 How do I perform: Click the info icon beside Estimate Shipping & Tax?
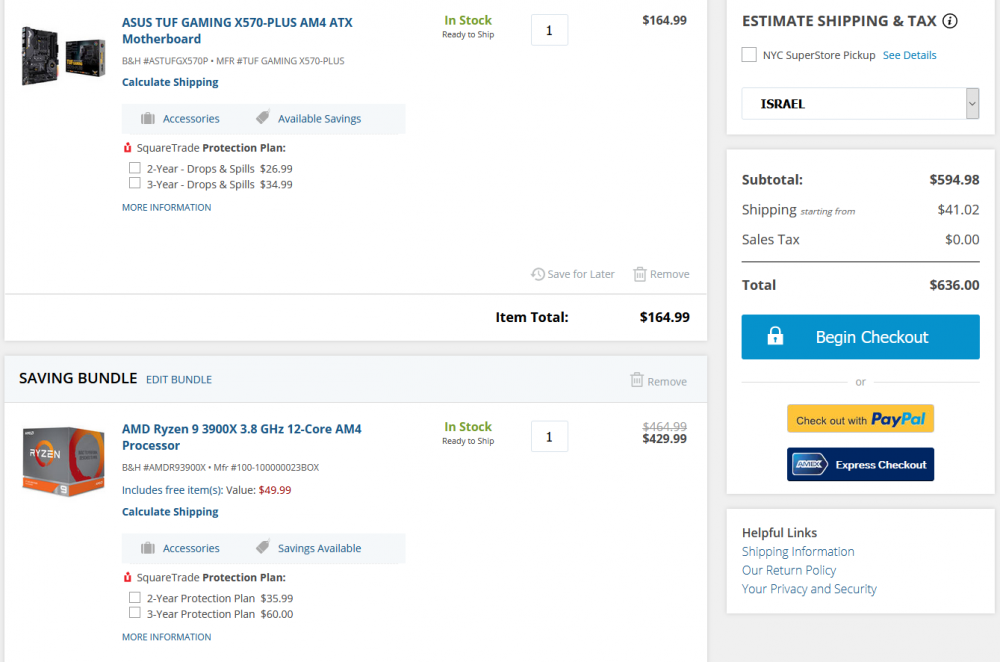pos(950,21)
